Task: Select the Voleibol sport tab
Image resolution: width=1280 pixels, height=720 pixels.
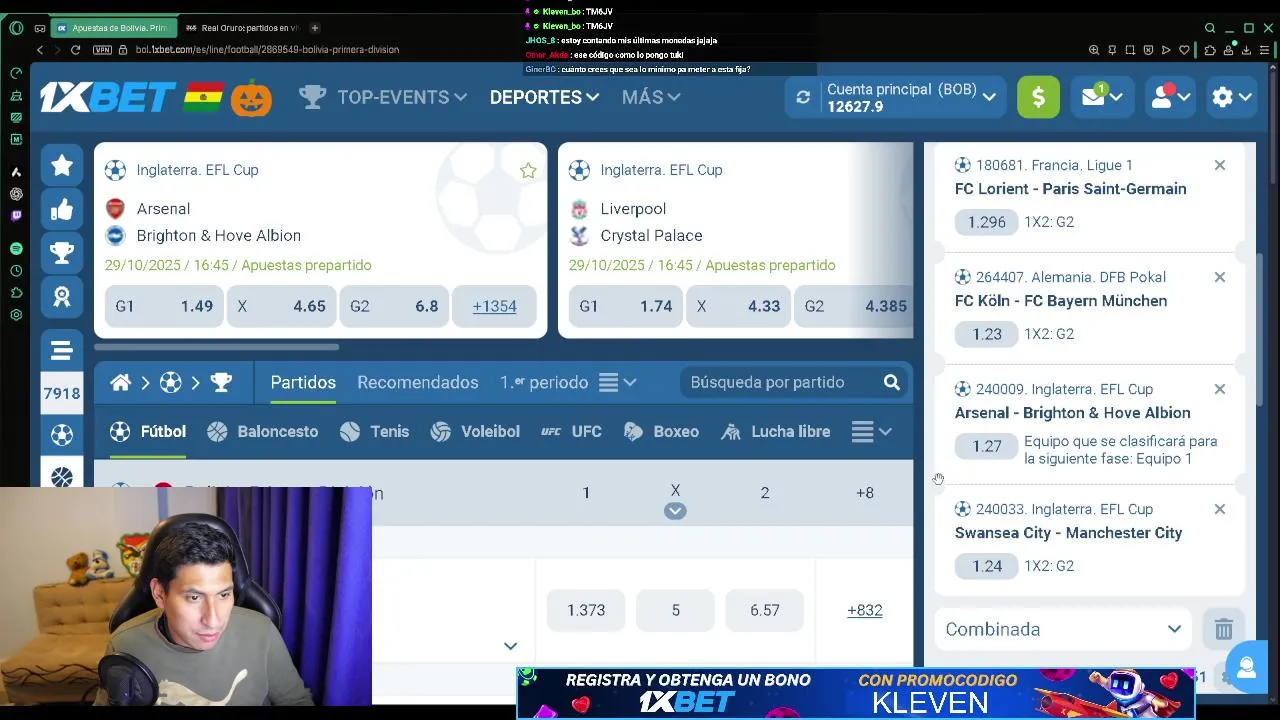Action: [475, 431]
